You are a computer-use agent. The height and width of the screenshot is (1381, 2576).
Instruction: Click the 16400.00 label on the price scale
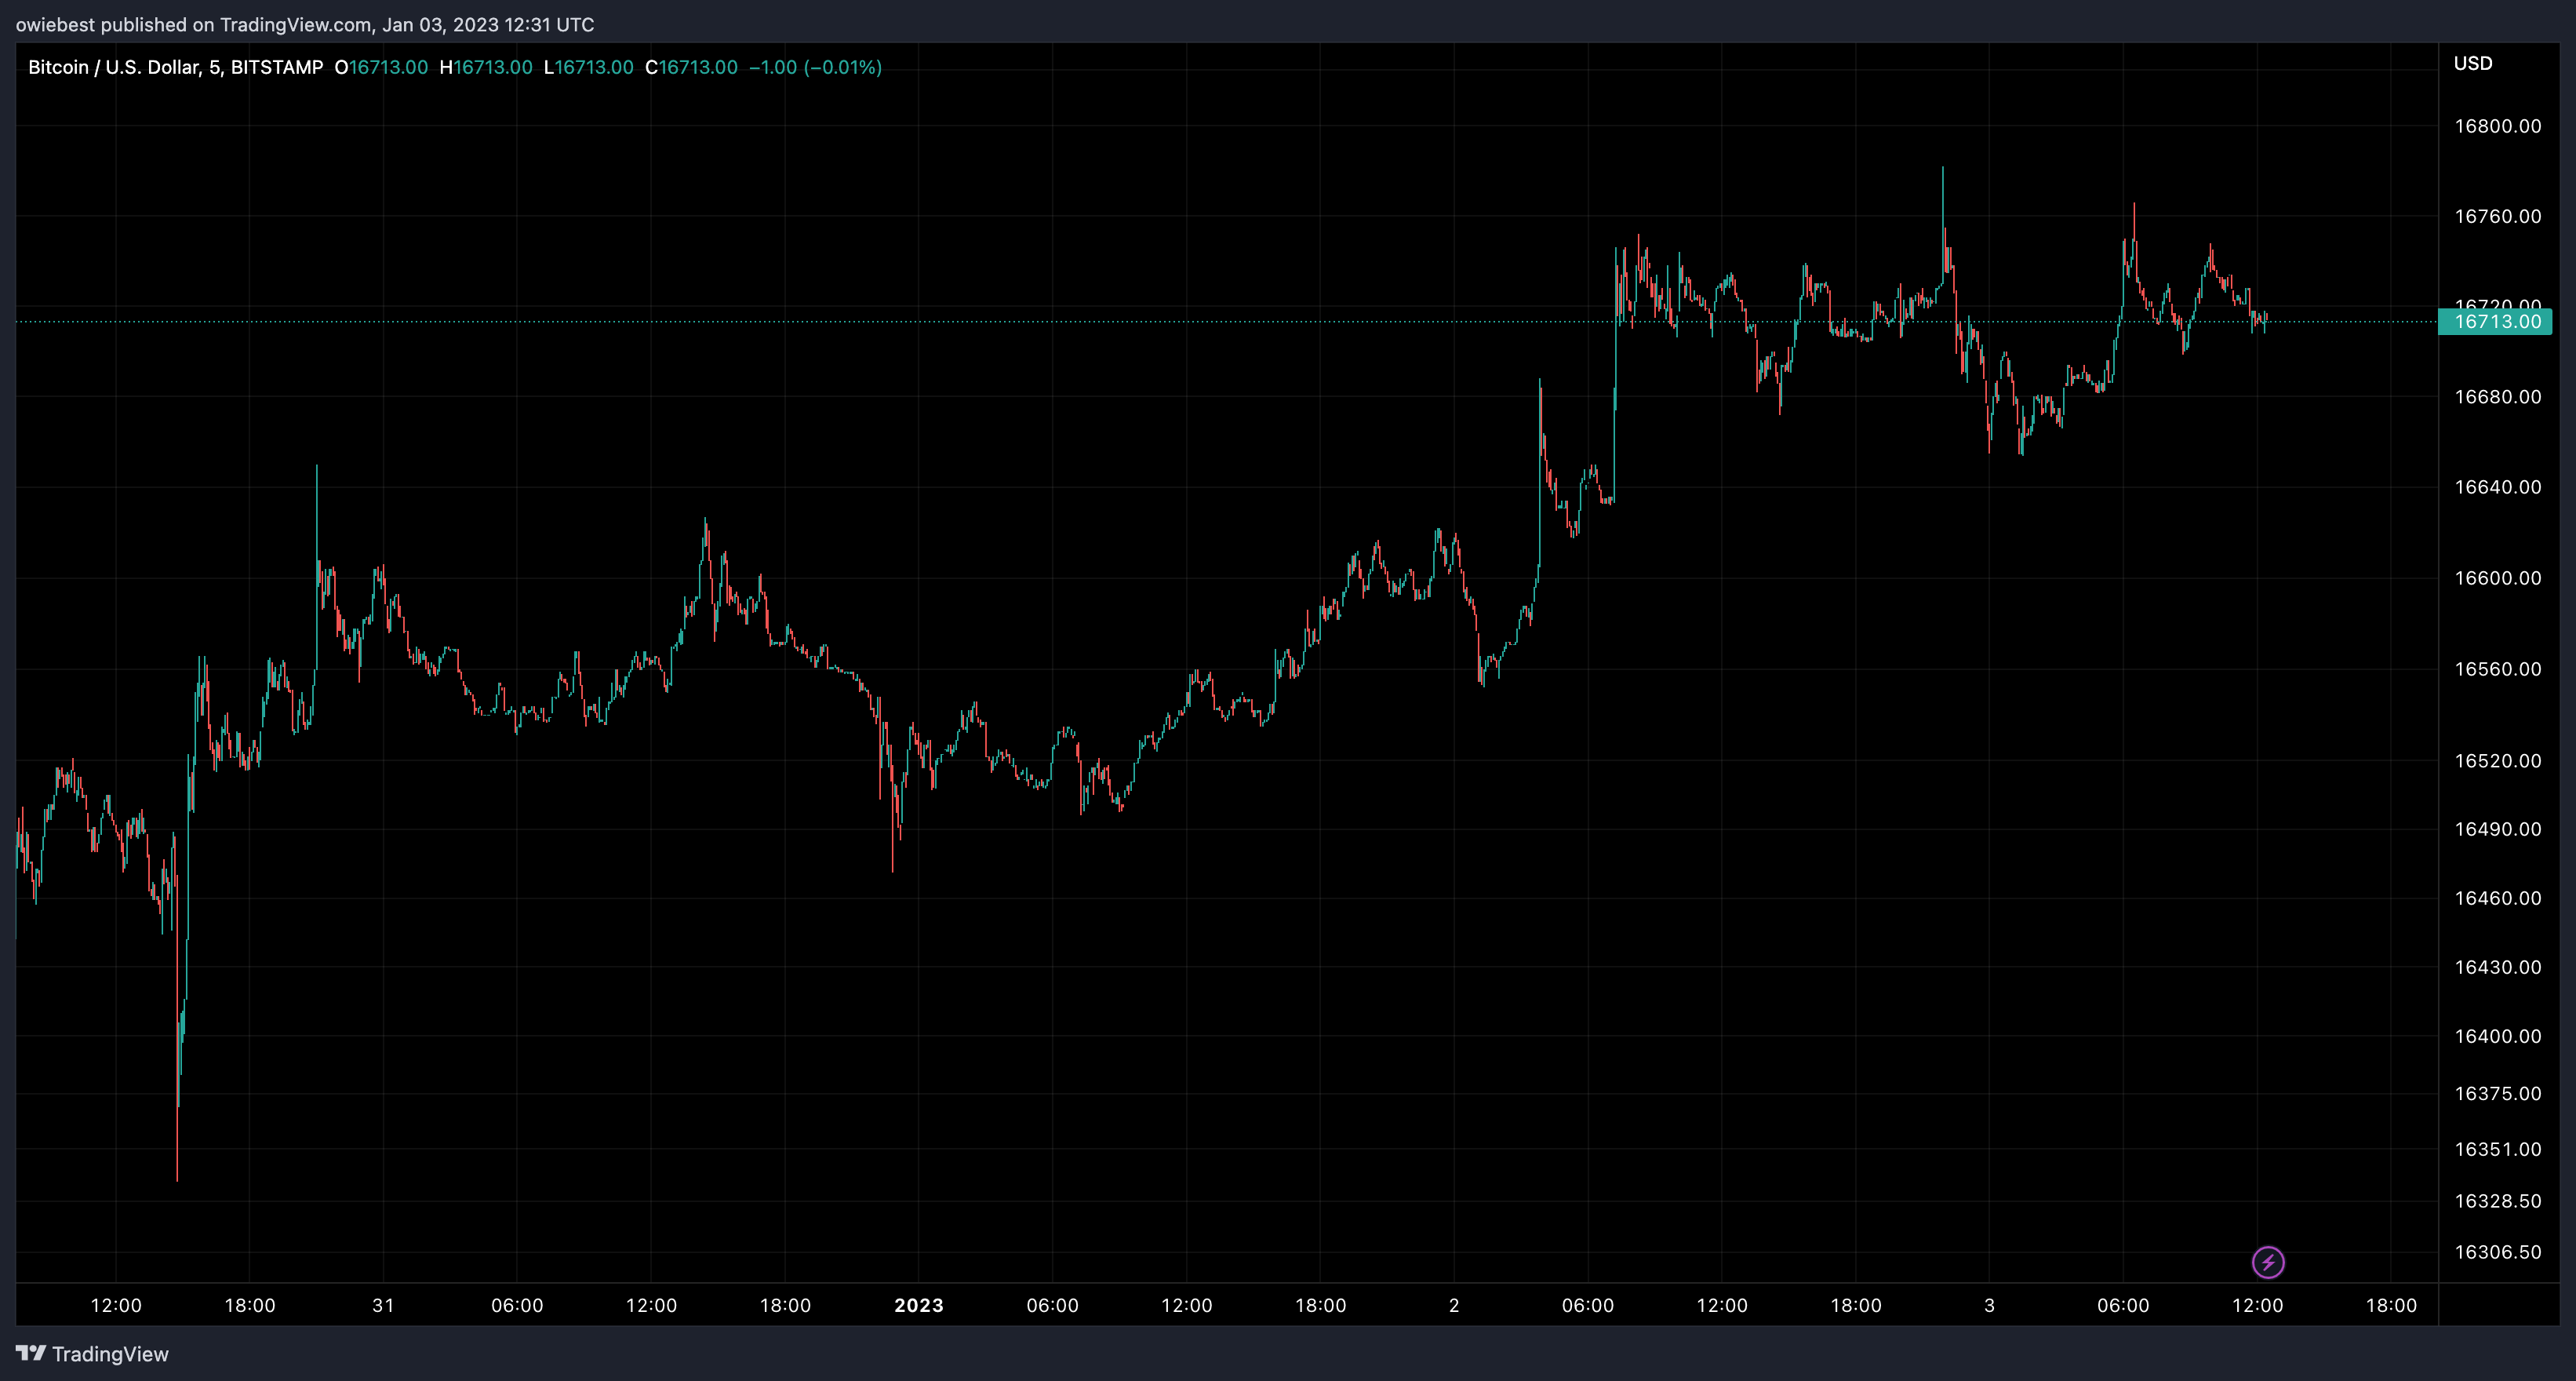point(2497,1036)
